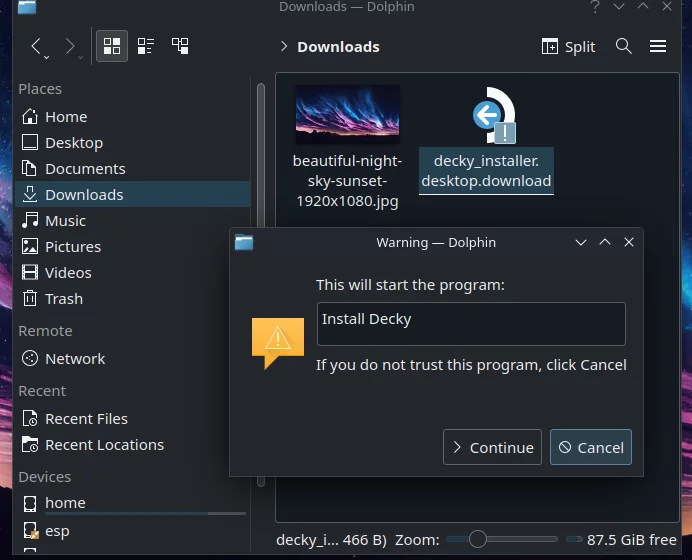Click Cancel in the Warning dialog
This screenshot has width=692, height=560.
click(x=590, y=447)
